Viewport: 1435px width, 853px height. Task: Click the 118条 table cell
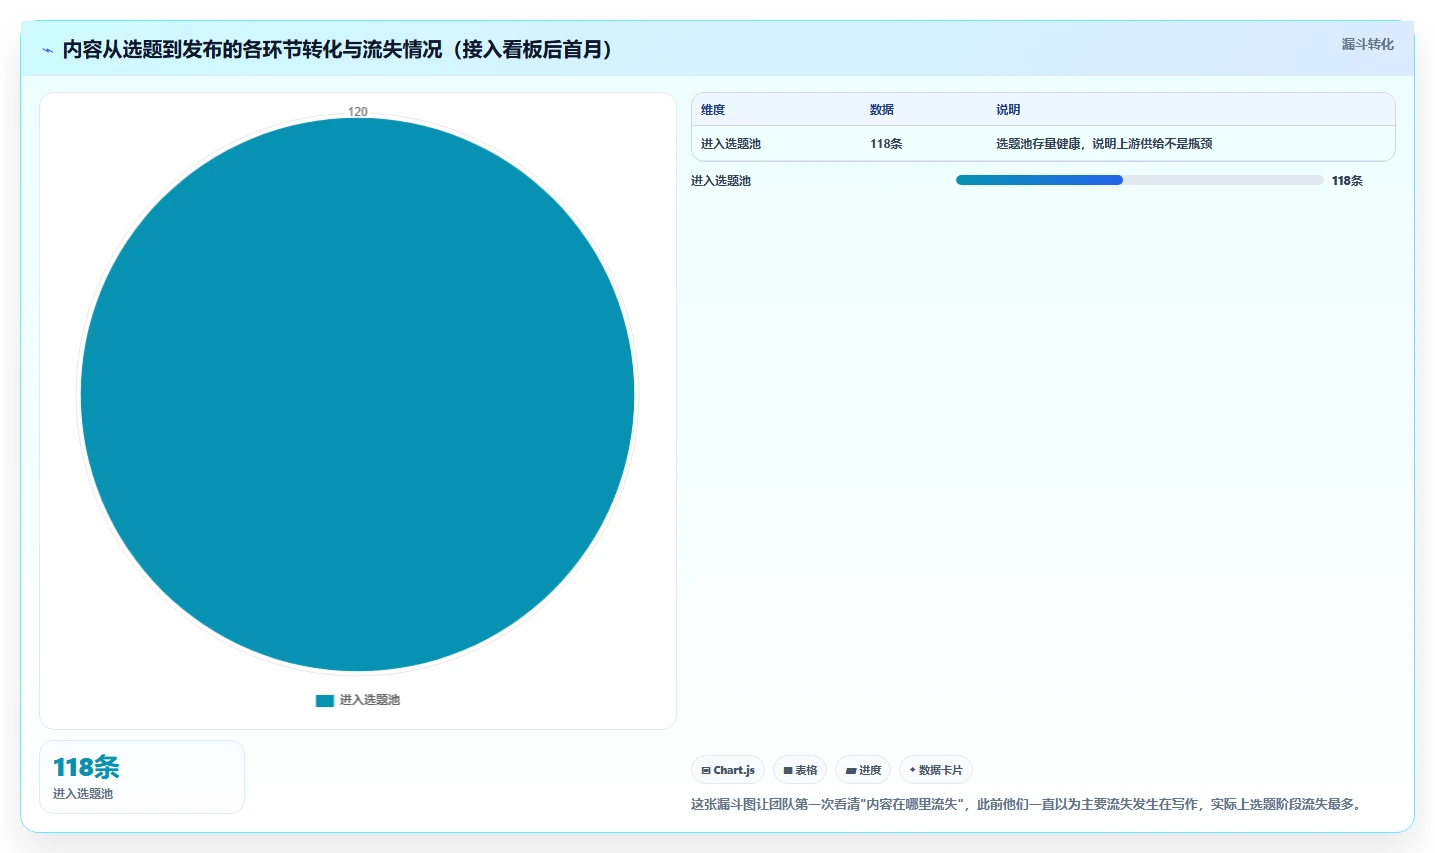click(x=886, y=144)
